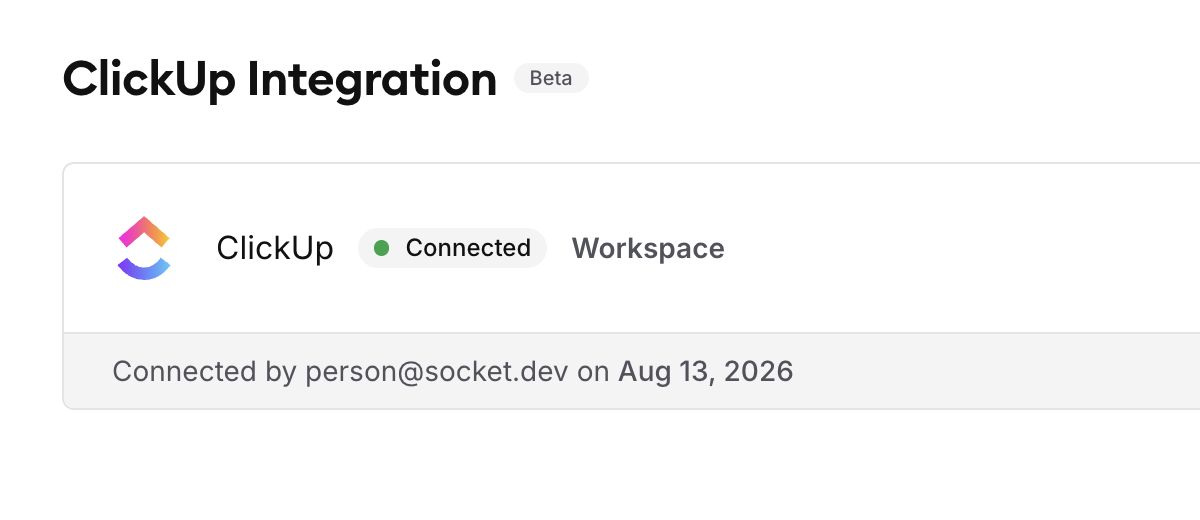Click the blue-purple lower arc of the logo
Image resolution: width=1200 pixels, height=520 pixels.
tap(144, 268)
